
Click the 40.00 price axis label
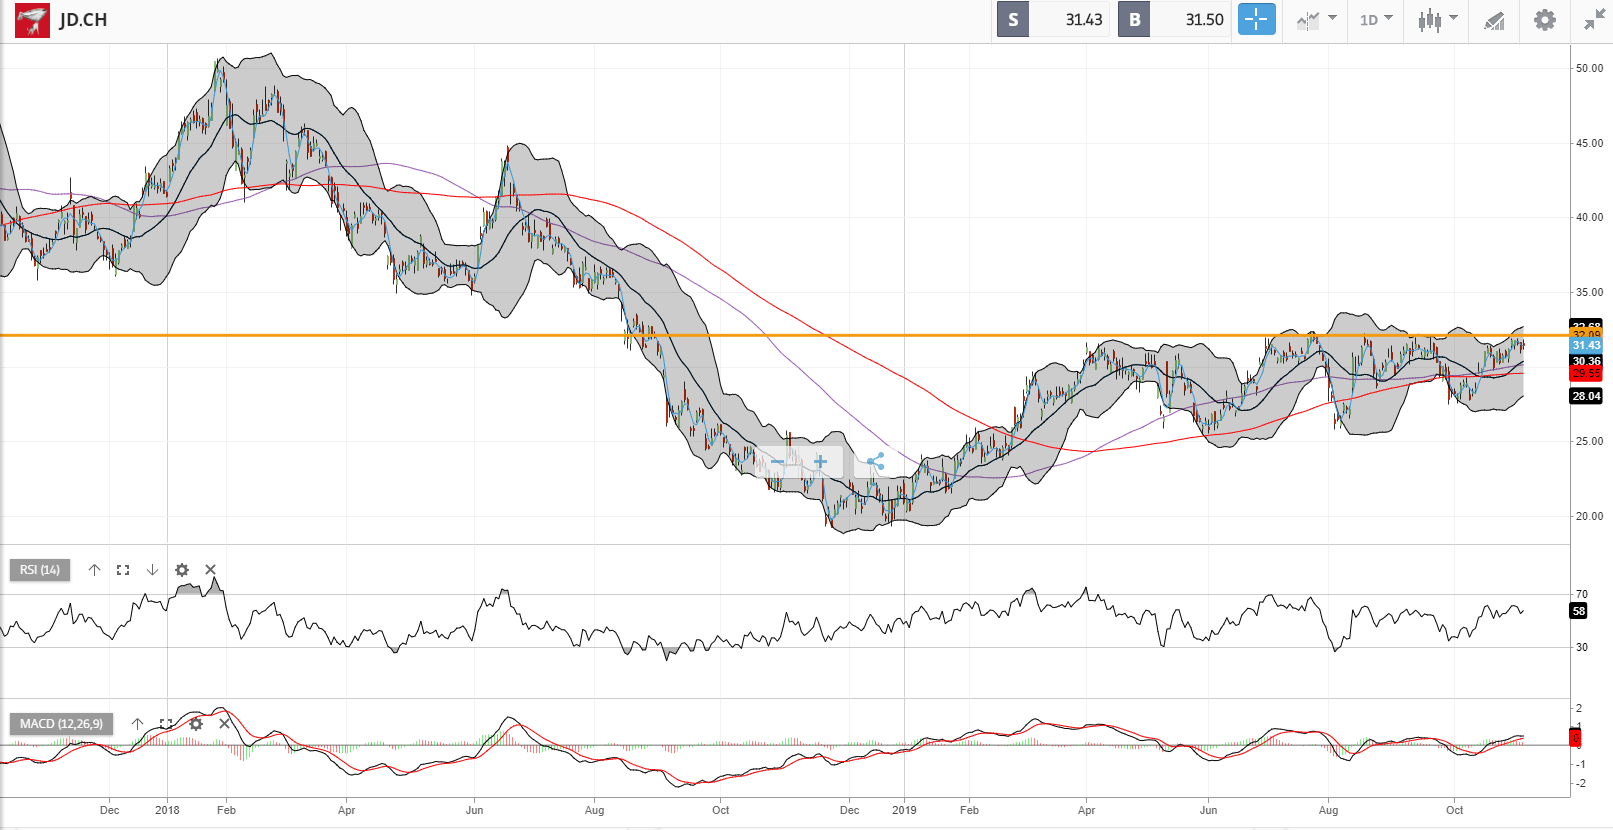pos(1589,217)
